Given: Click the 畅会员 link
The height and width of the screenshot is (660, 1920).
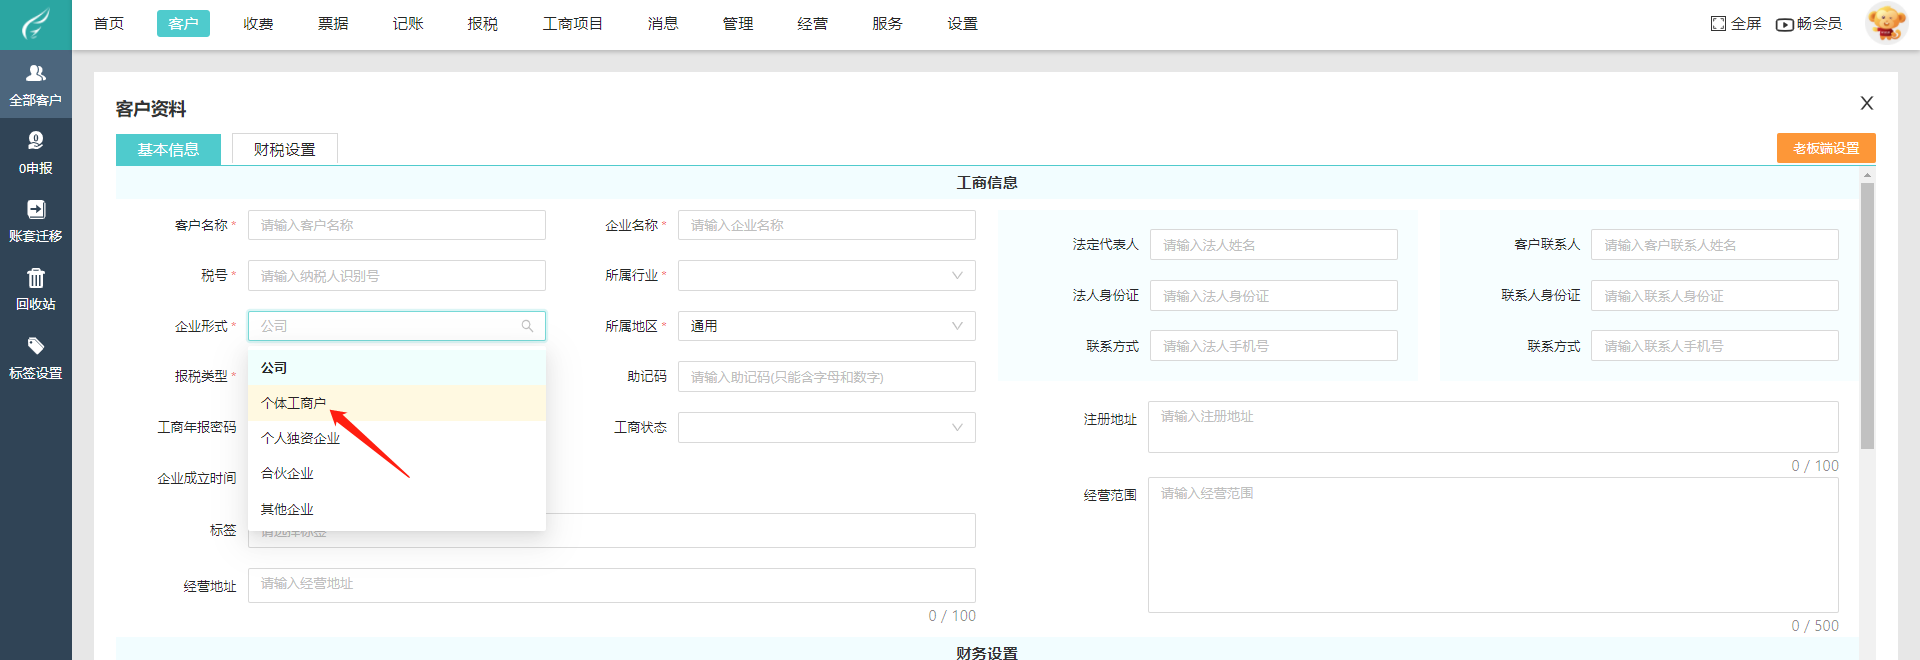Looking at the screenshot, I should [x=1809, y=24].
